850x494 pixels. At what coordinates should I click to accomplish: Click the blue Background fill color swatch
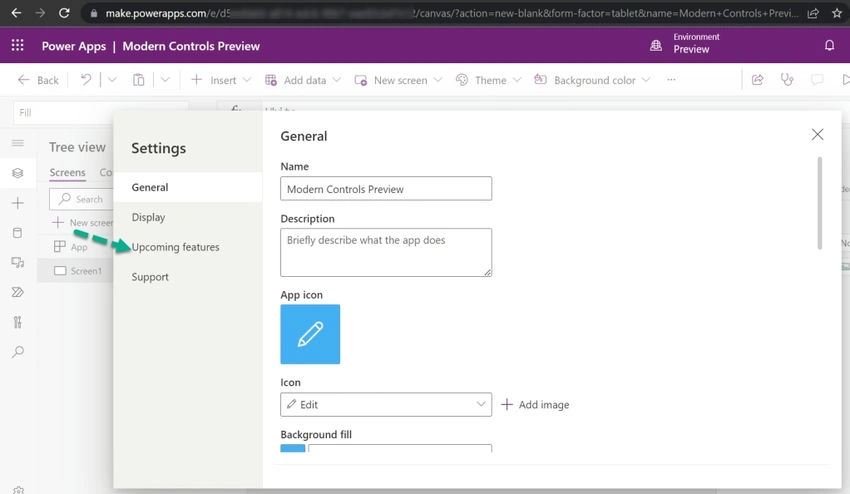pyautogui.click(x=293, y=448)
